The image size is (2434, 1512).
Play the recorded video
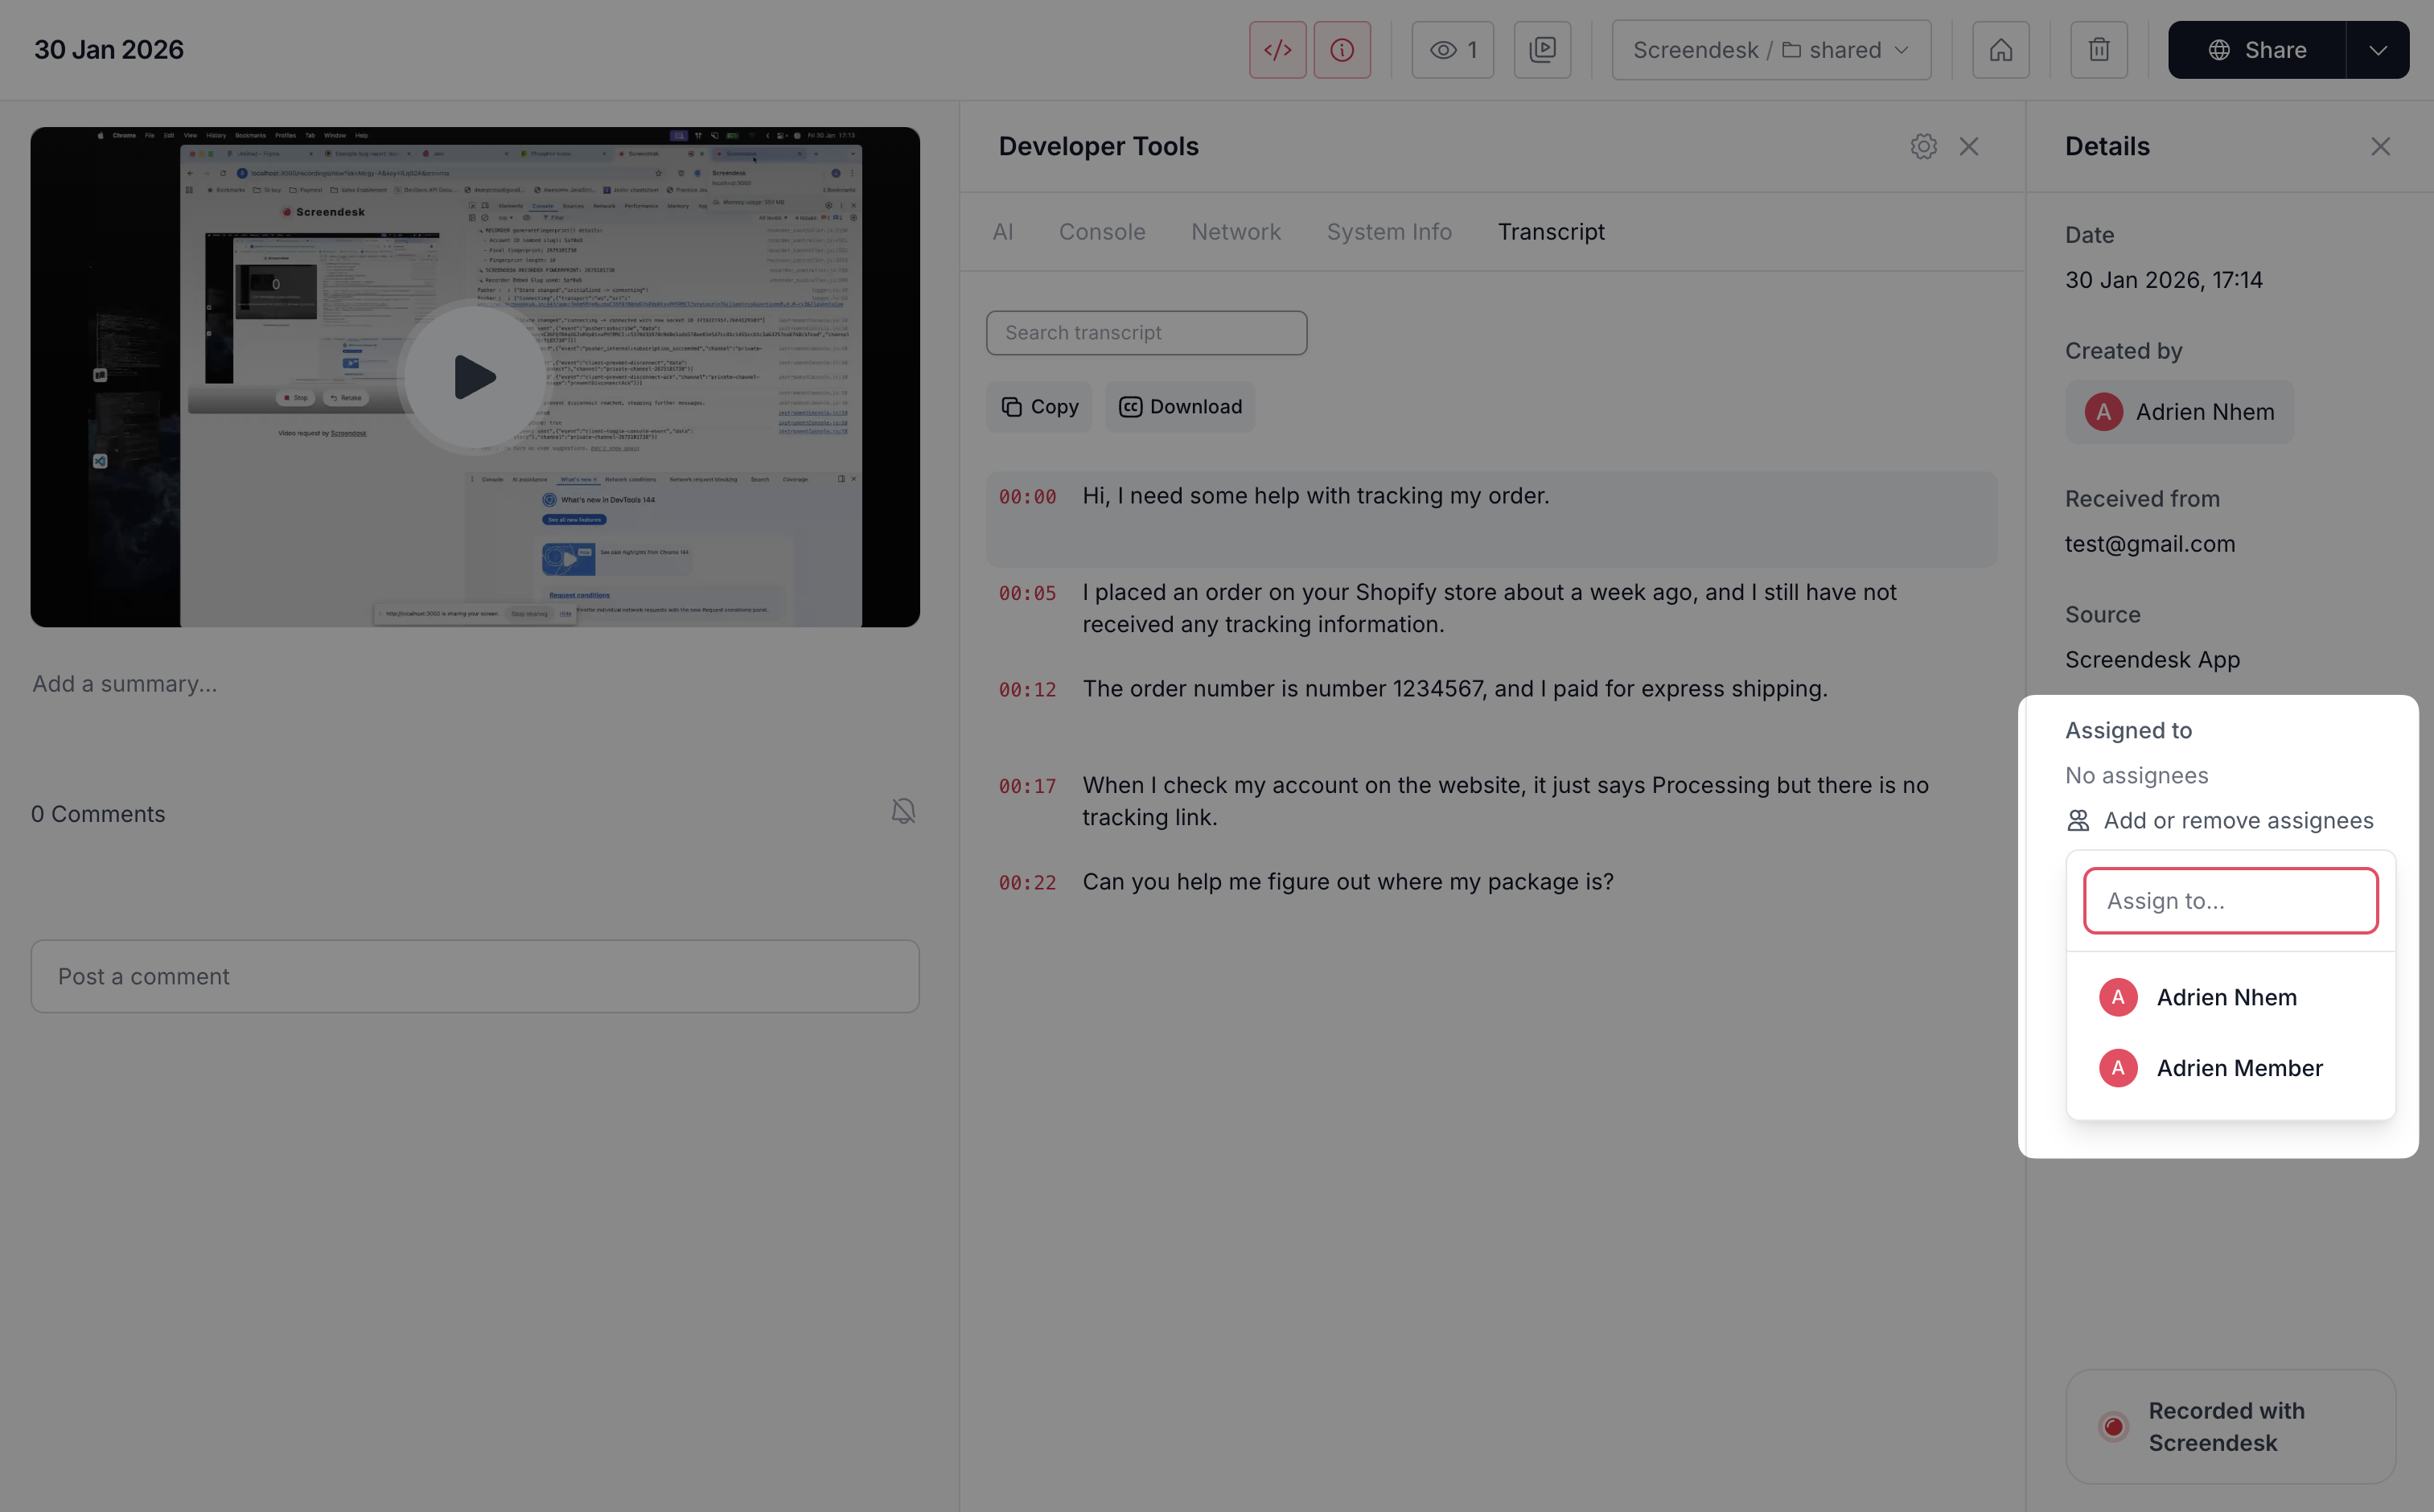click(x=474, y=377)
